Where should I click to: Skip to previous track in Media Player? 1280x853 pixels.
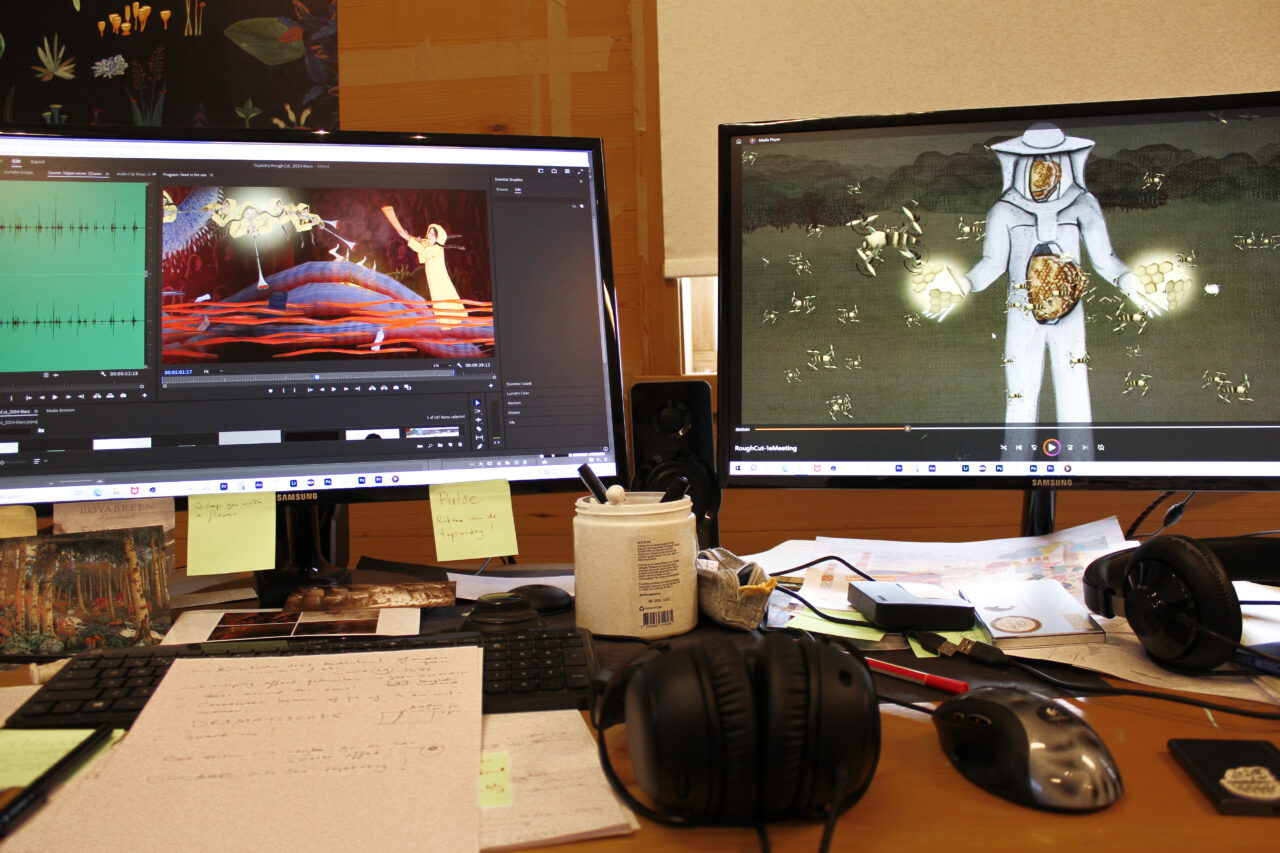coord(1019,447)
